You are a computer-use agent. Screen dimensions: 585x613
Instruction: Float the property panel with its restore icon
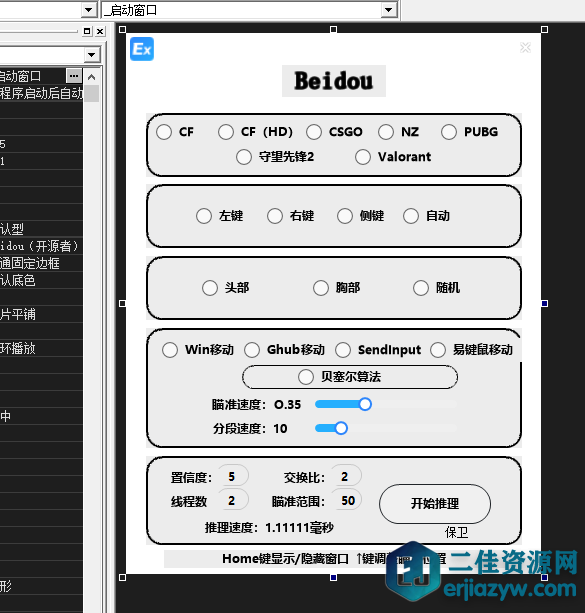87,31
